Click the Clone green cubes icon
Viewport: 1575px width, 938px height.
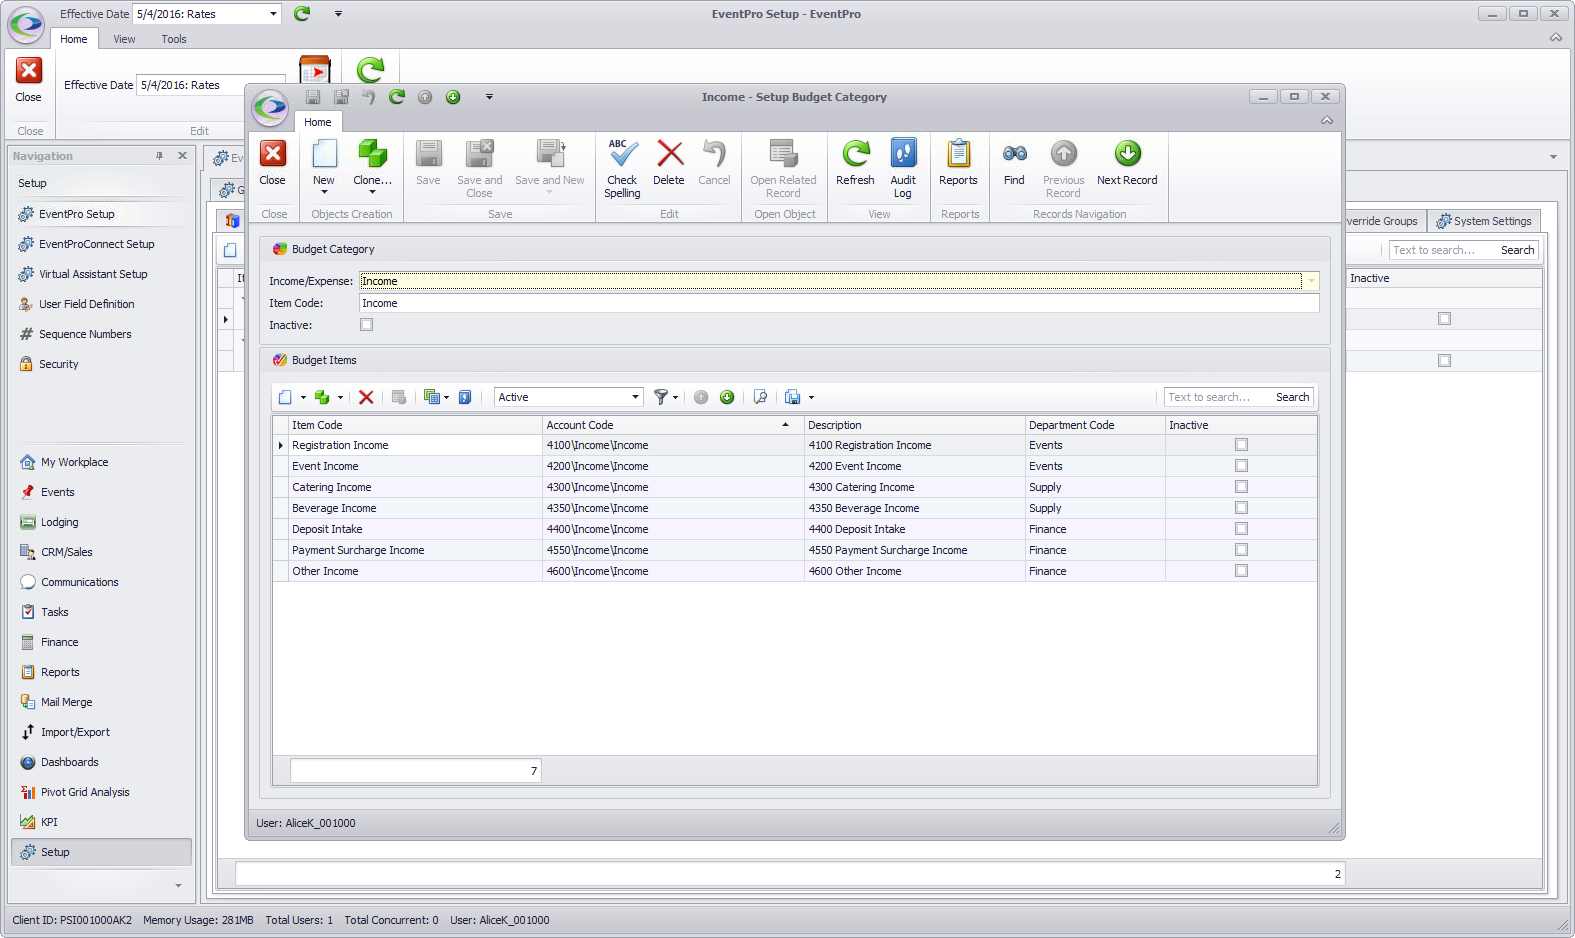pos(372,154)
